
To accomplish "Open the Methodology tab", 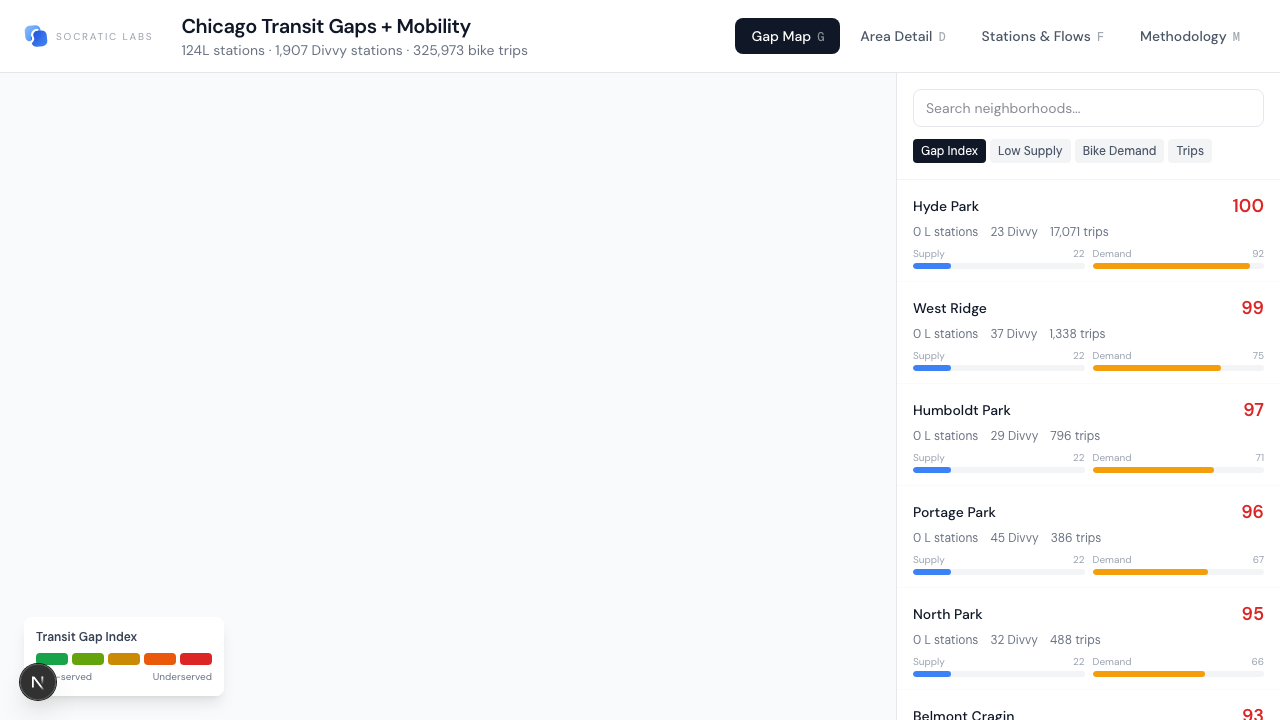I will (x=1189, y=36).
